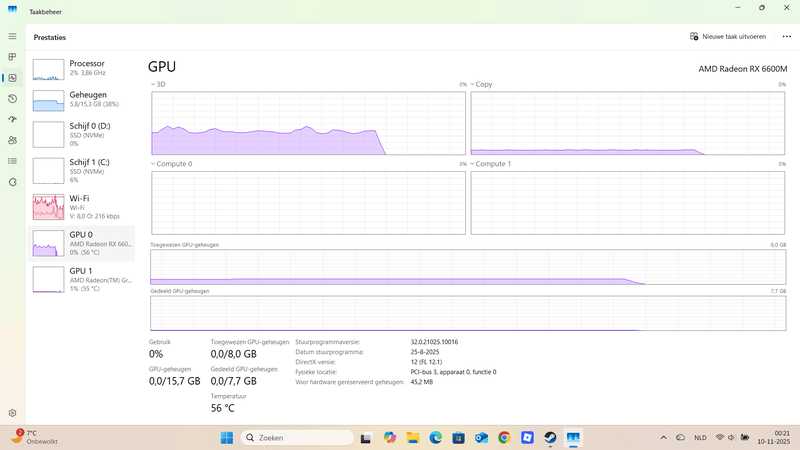Open the hamburger navigation menu

point(12,36)
